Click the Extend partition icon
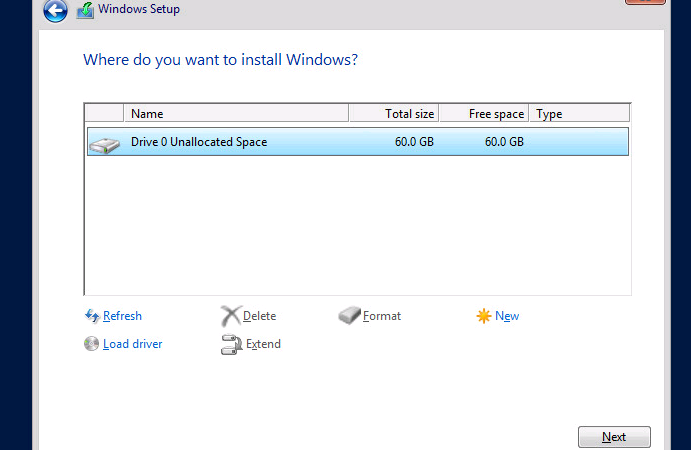Image resolution: width=691 pixels, height=450 pixels. tap(231, 345)
